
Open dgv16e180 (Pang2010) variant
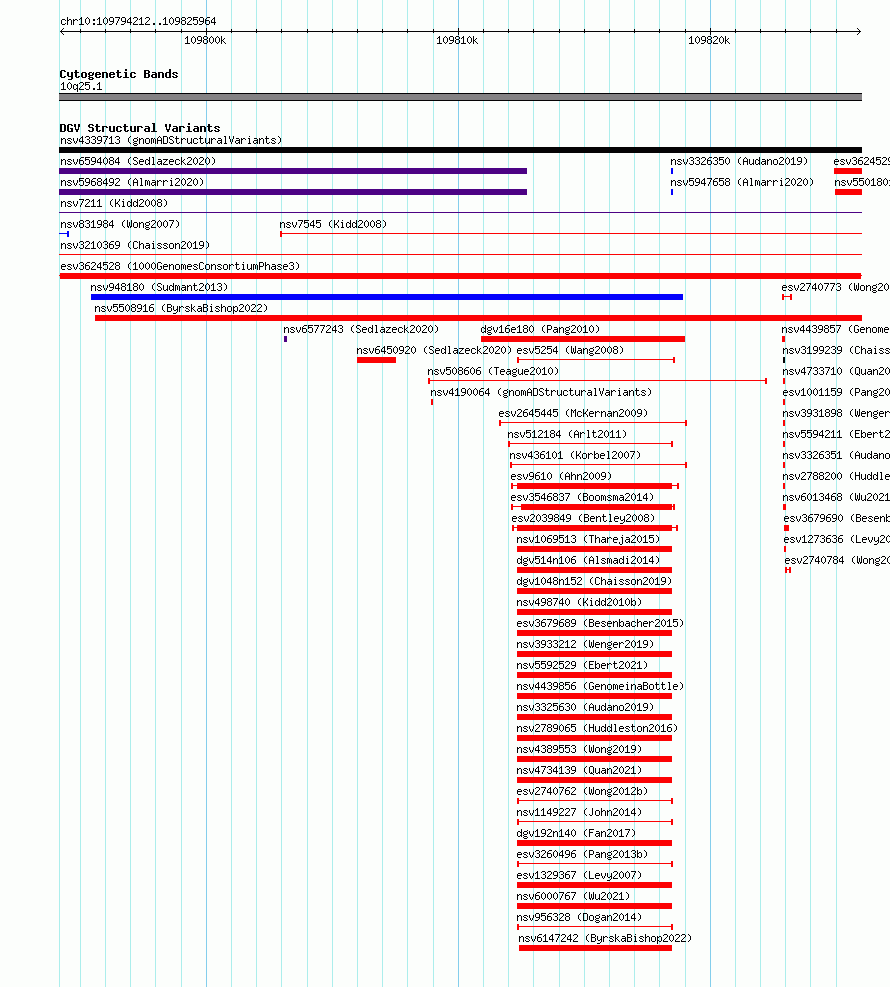pos(540,329)
